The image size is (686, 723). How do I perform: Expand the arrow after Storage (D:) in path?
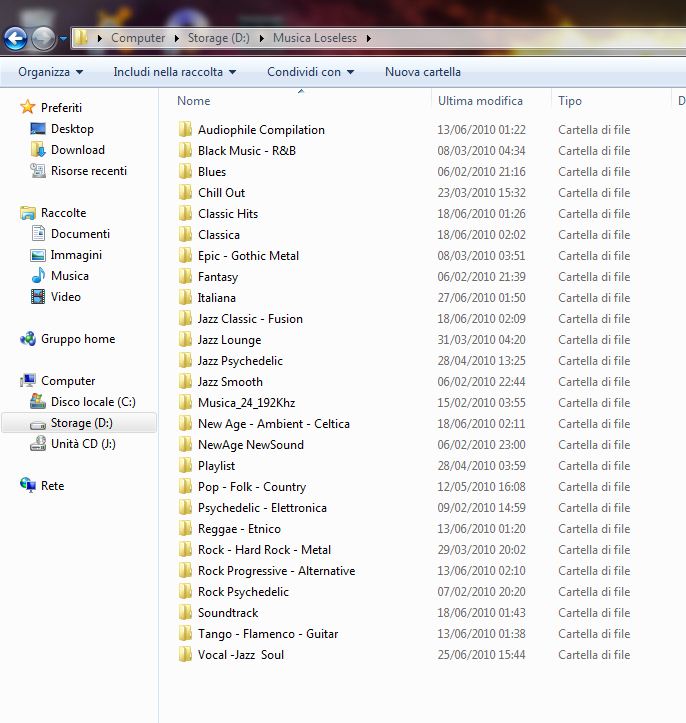[x=261, y=38]
